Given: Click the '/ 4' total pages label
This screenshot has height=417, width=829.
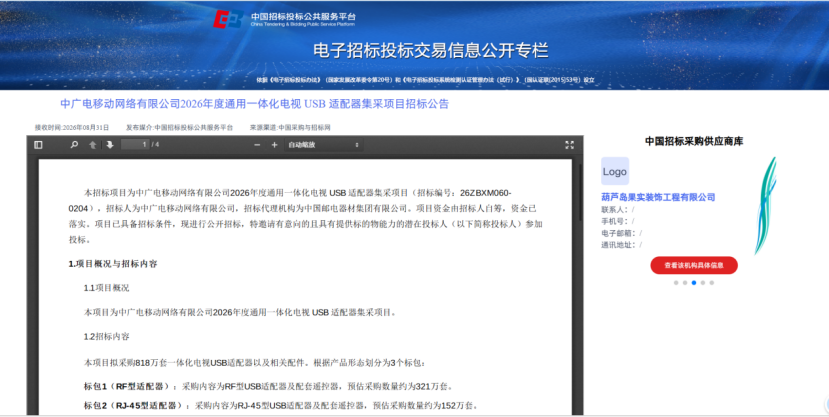Looking at the screenshot, I should coord(155,145).
